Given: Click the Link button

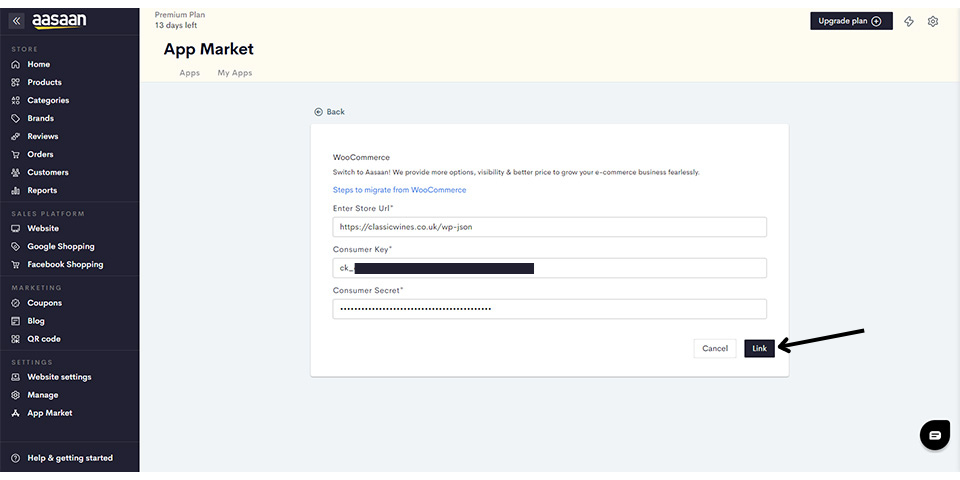Looking at the screenshot, I should click(x=759, y=348).
